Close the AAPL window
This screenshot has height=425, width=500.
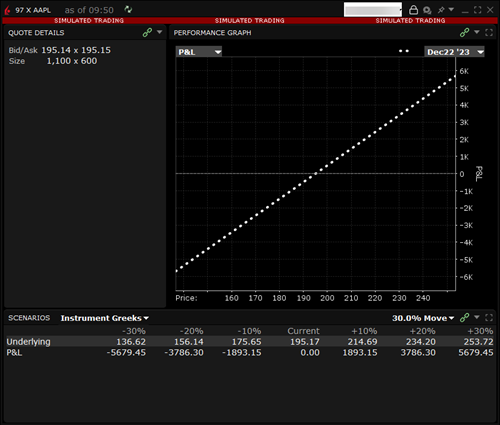point(490,10)
